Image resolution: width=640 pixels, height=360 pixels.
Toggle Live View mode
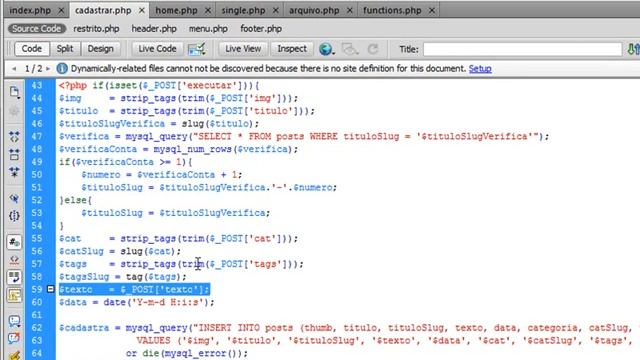click(x=243, y=49)
